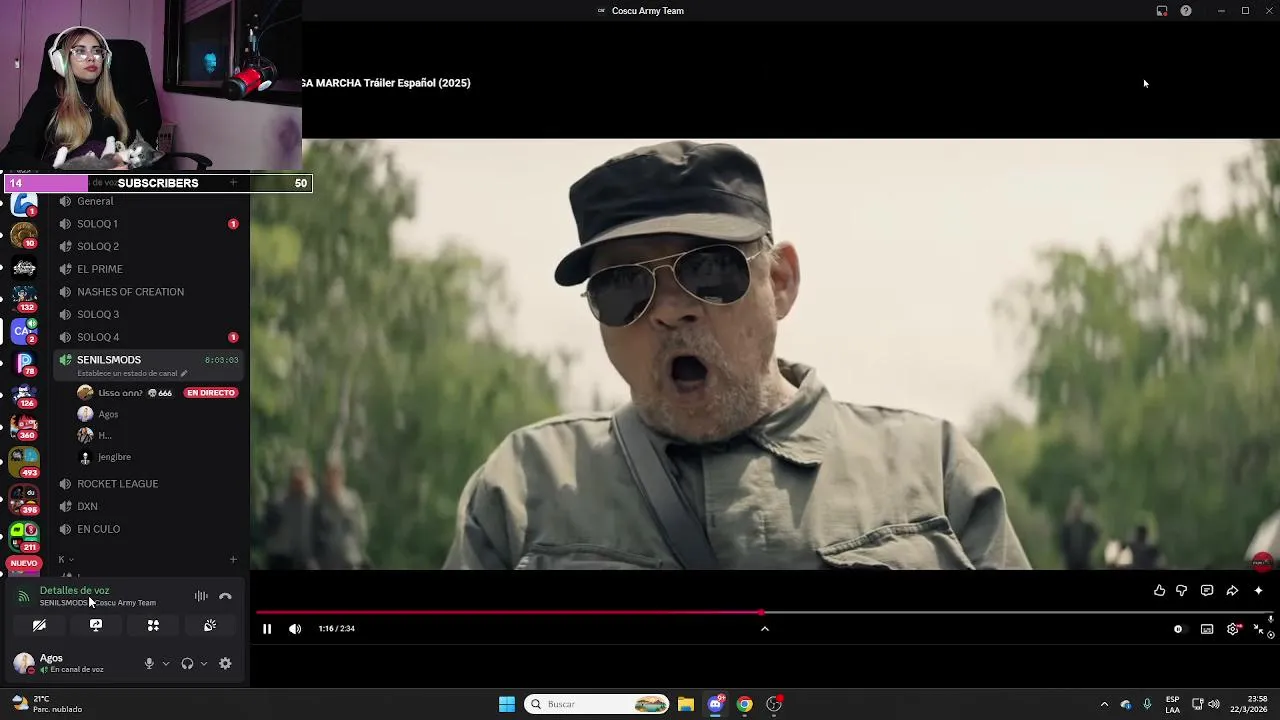This screenshot has height=720, width=1280.
Task: Join the General voice channel
Action: tap(148, 201)
